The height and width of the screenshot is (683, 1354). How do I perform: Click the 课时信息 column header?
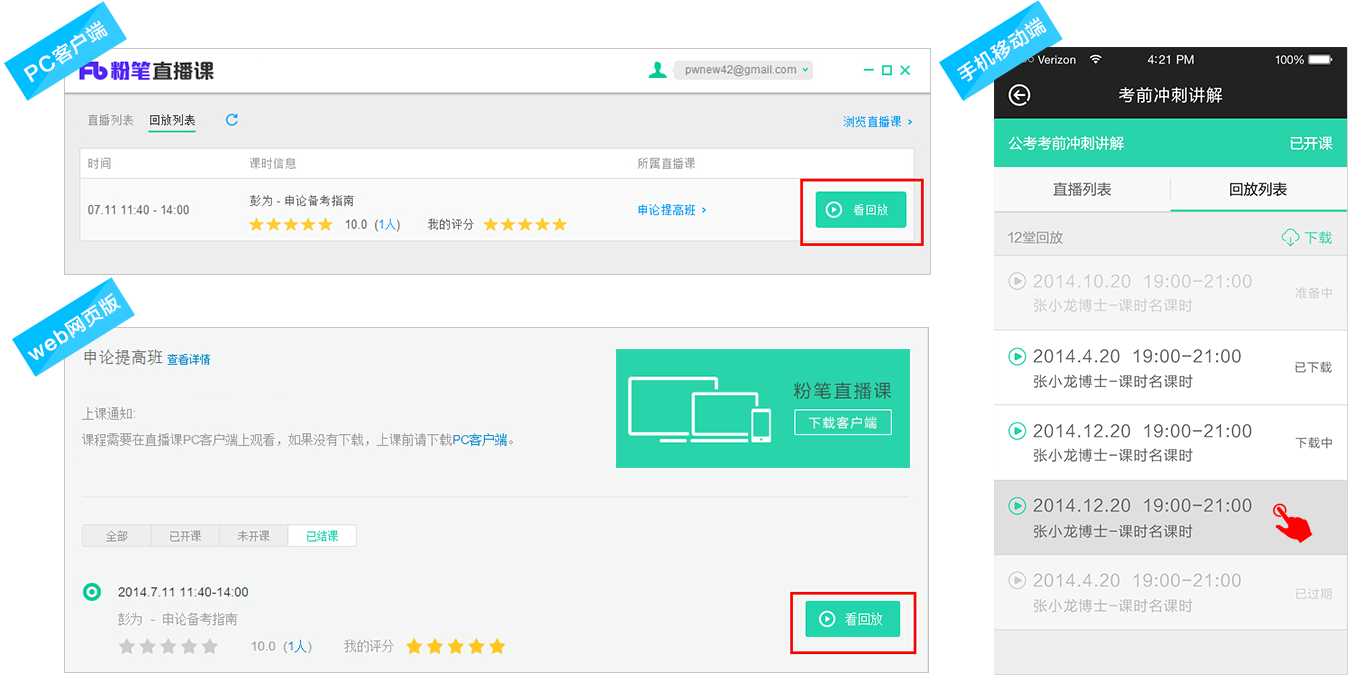273,163
